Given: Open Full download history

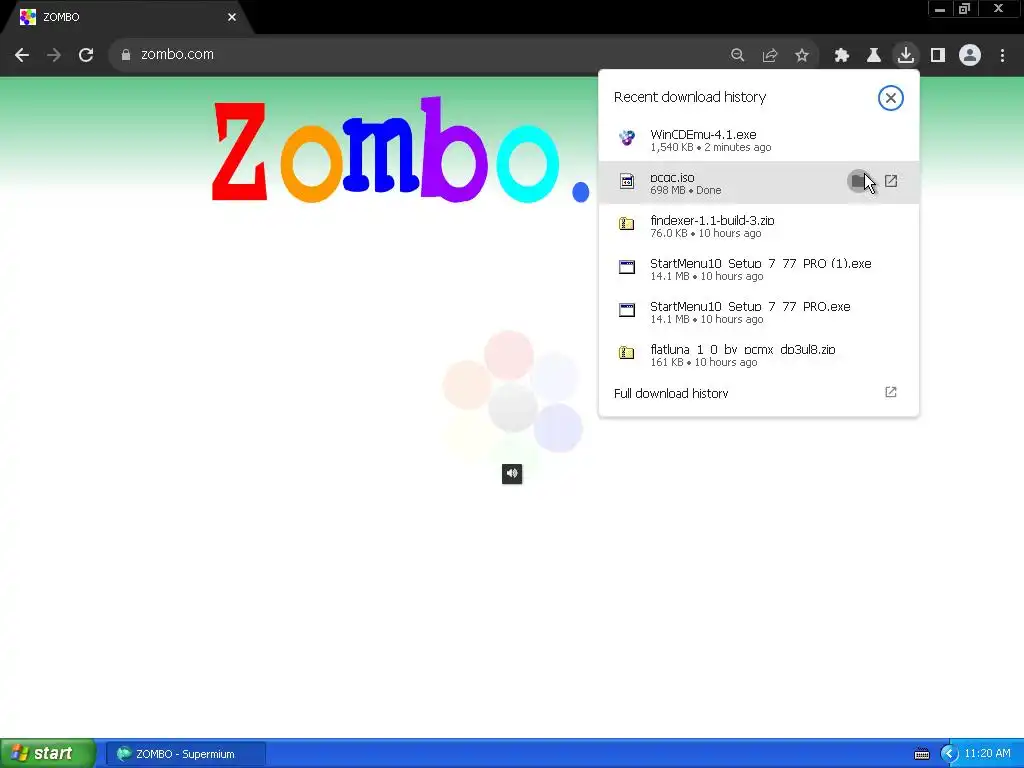Looking at the screenshot, I should [758, 393].
